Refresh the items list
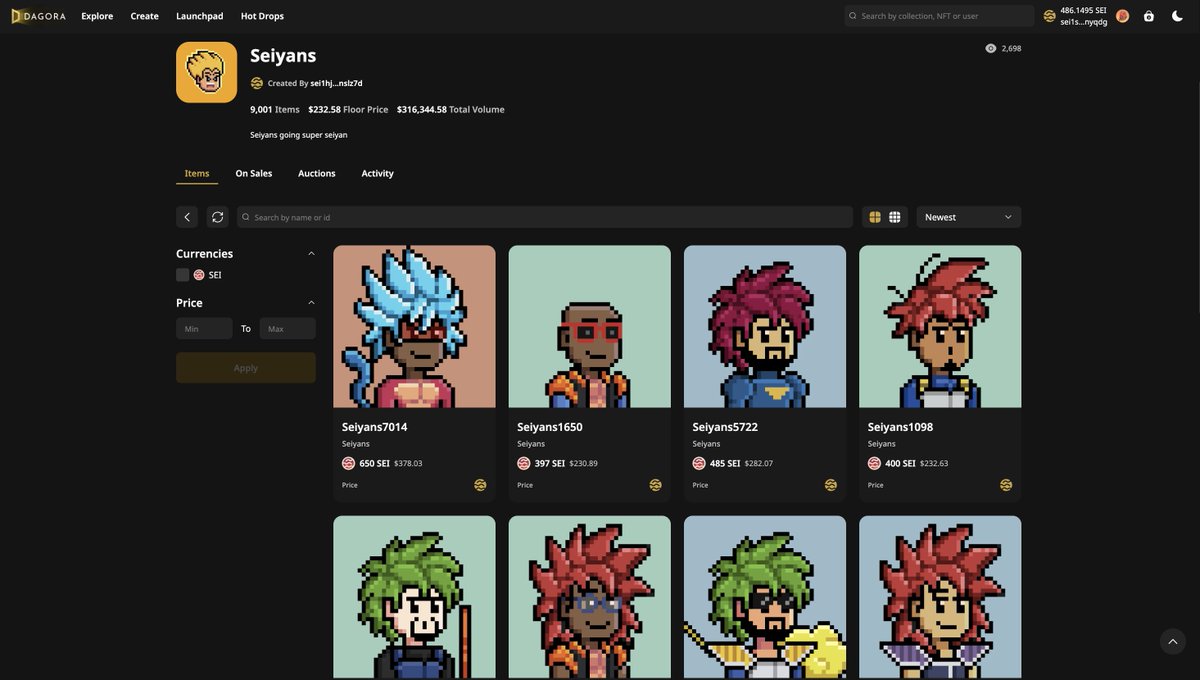The width and height of the screenshot is (1200, 680). click(x=218, y=217)
